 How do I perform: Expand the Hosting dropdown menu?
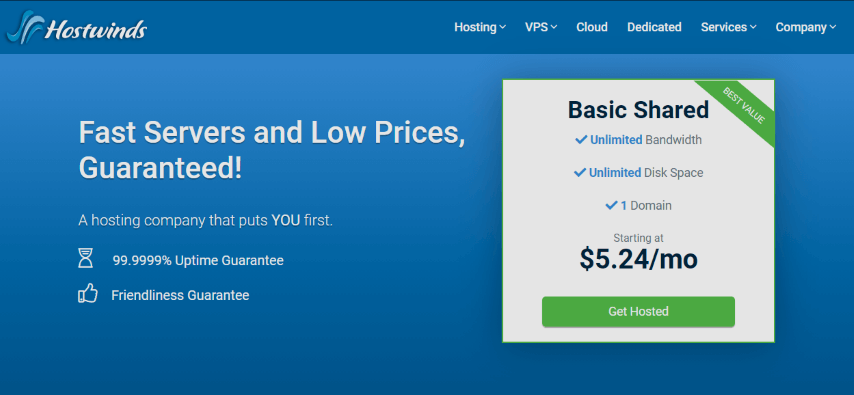click(480, 27)
